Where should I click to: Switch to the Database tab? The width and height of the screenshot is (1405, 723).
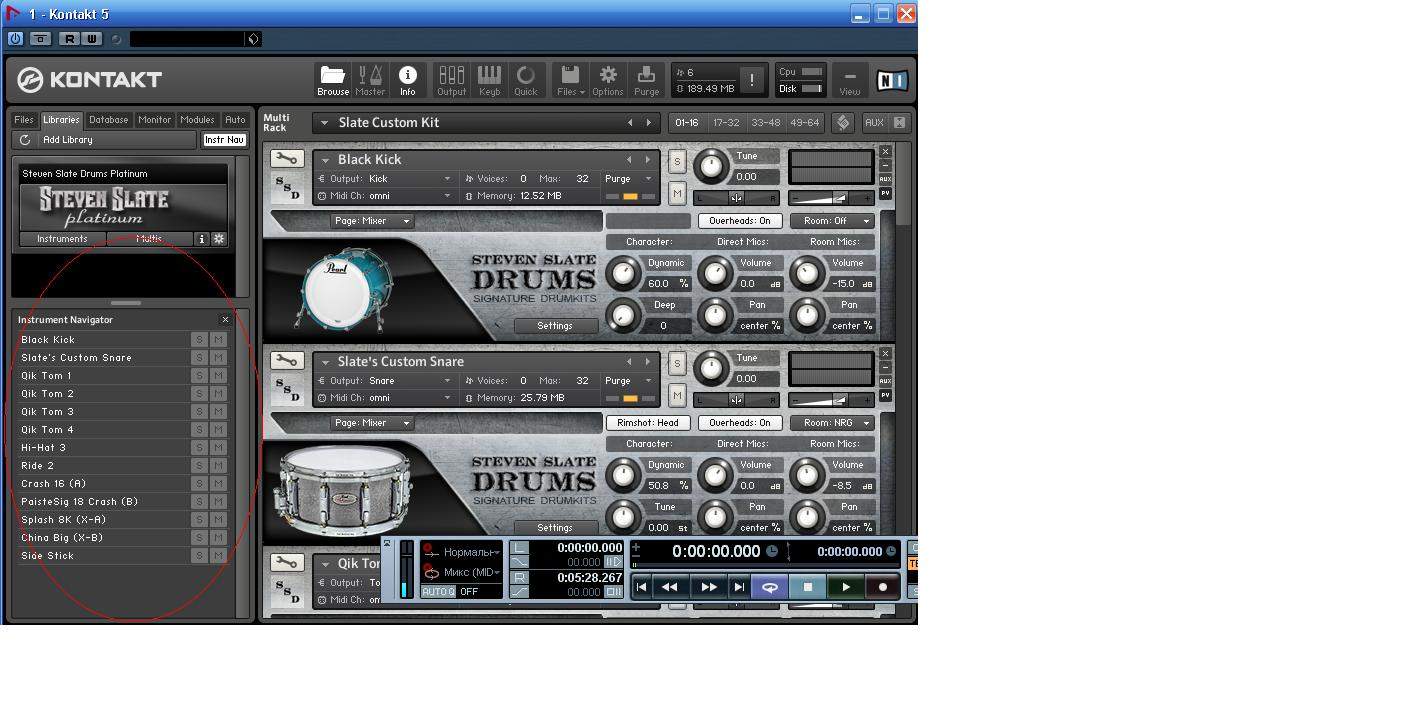(108, 120)
